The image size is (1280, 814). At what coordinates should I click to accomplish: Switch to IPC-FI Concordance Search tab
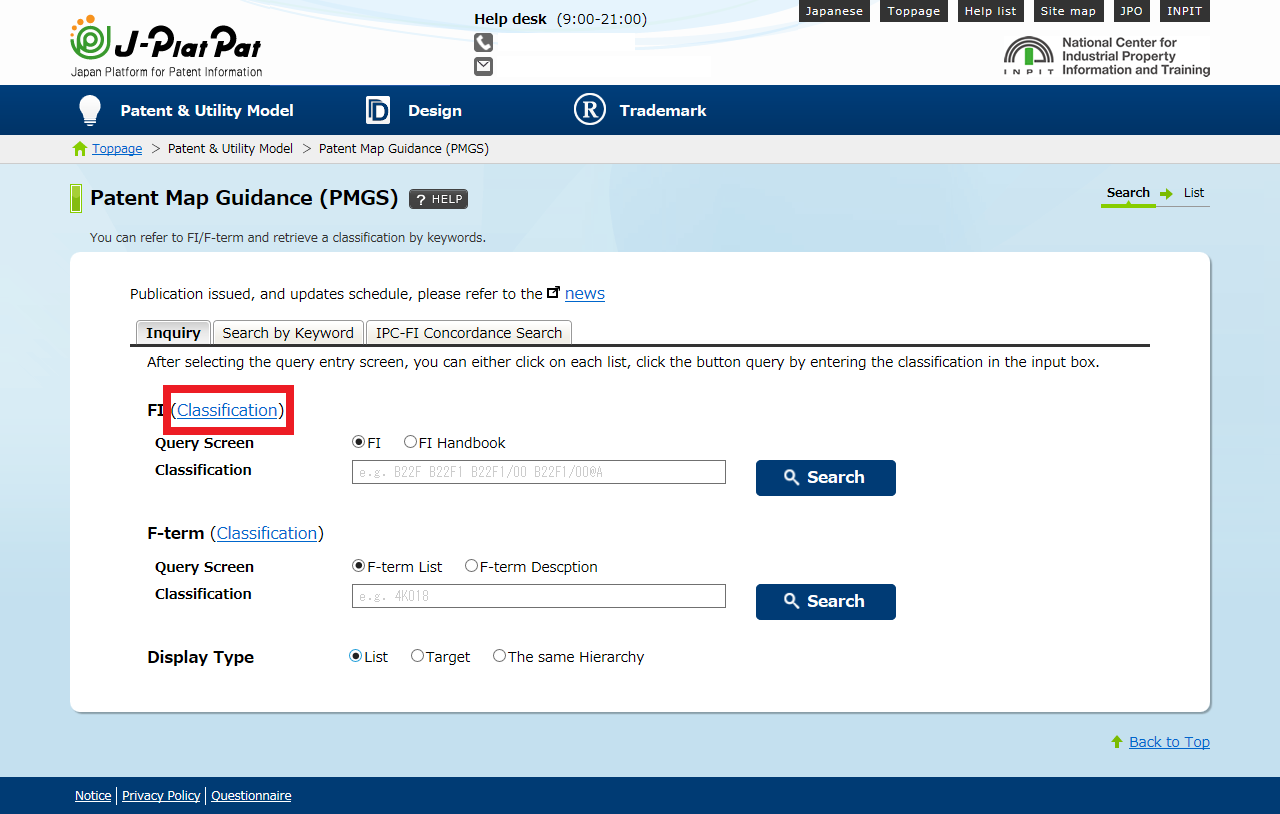coord(469,333)
